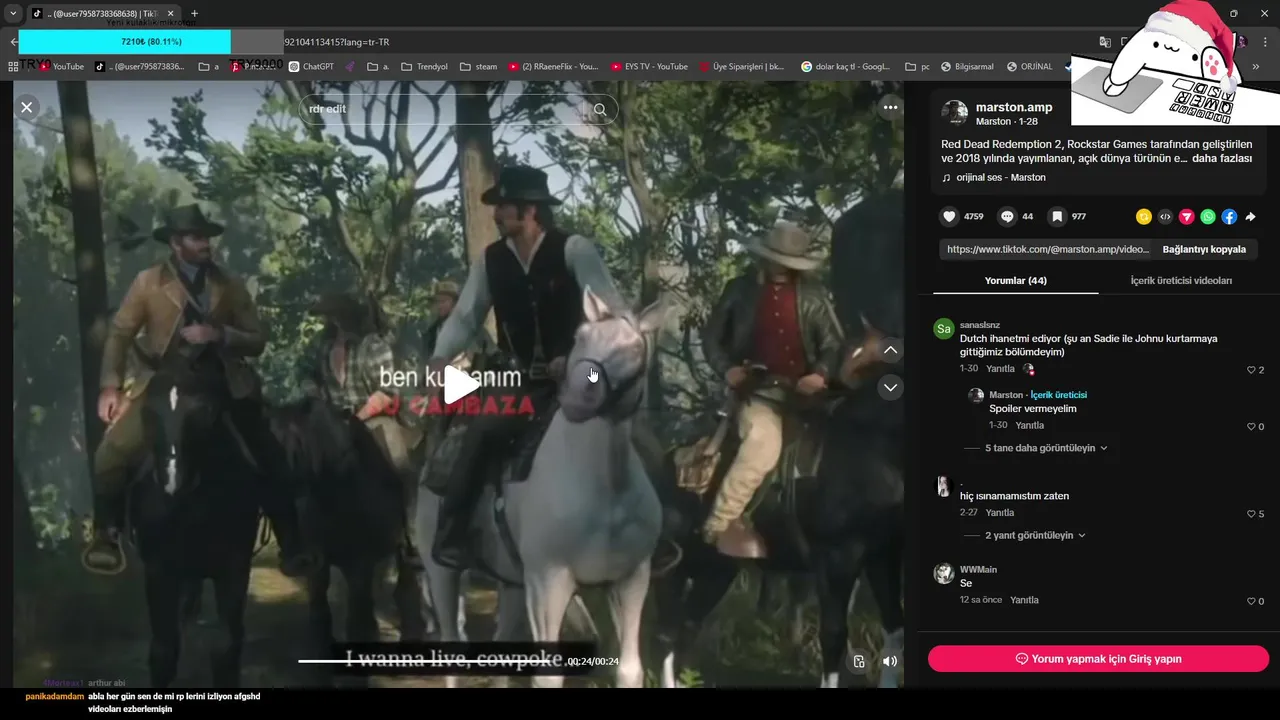Like sanaslsnz's comment
The width and height of the screenshot is (1280, 720).
click(x=1251, y=370)
